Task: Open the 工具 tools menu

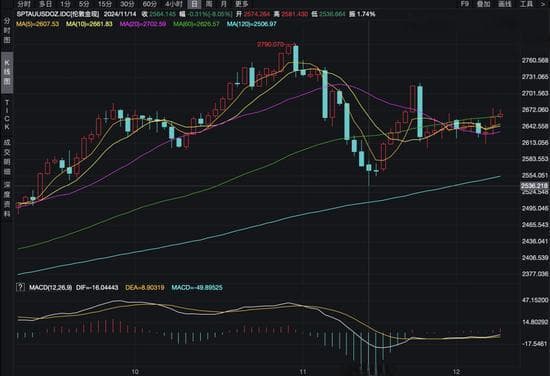Action: click(x=526, y=4)
